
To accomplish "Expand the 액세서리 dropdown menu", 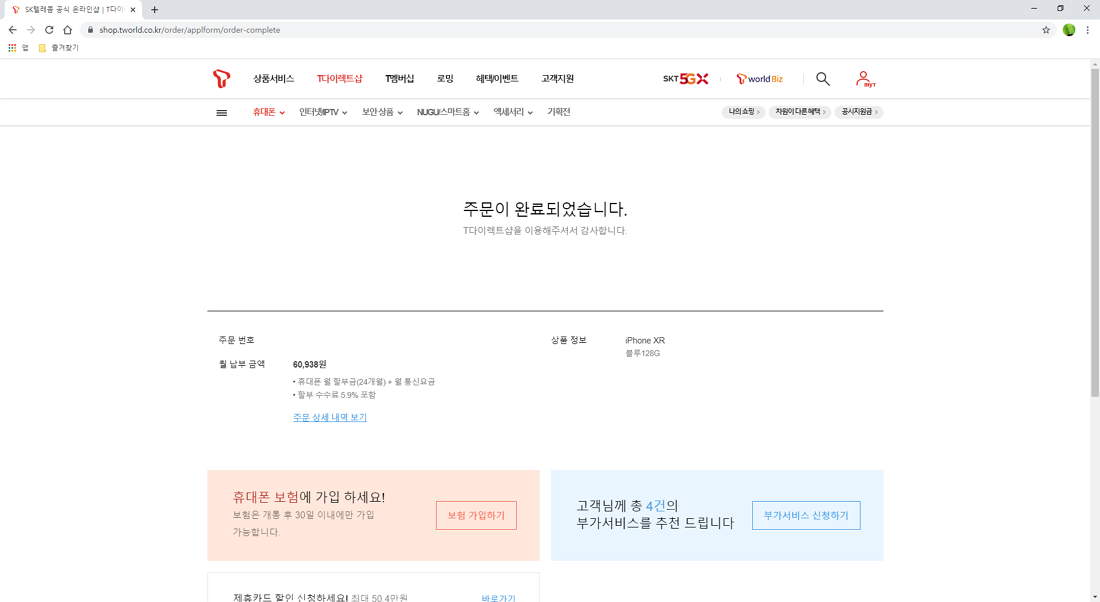I will point(513,112).
